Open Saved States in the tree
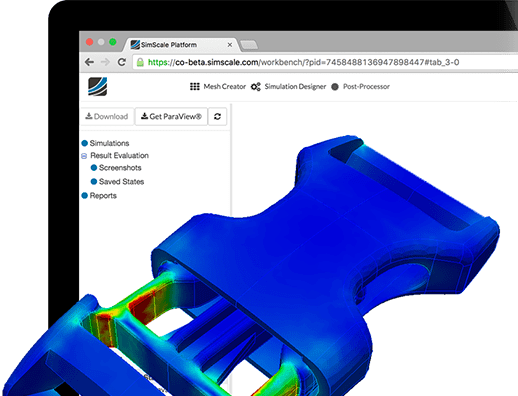The height and width of the screenshot is (396, 518). coord(121,182)
